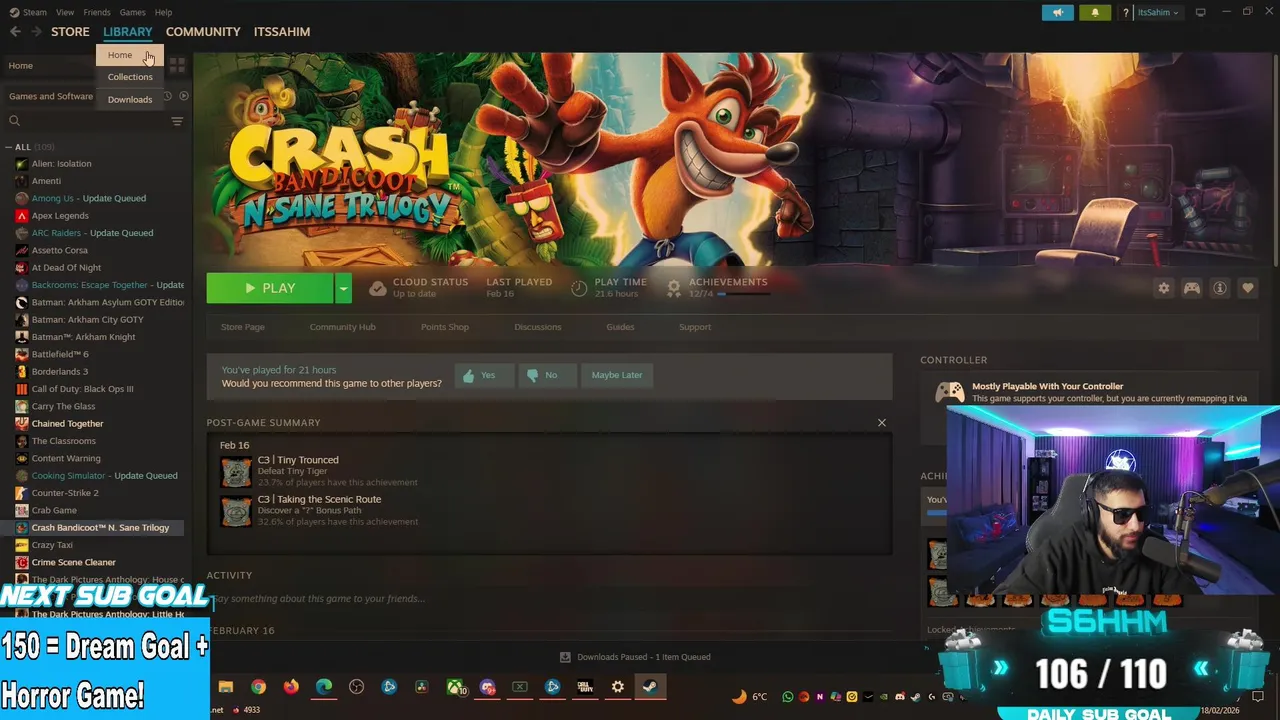Recommend the game with Yes

482,375
